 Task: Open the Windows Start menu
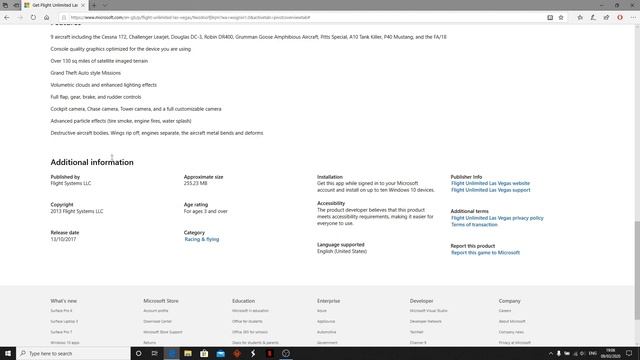pos(8,353)
